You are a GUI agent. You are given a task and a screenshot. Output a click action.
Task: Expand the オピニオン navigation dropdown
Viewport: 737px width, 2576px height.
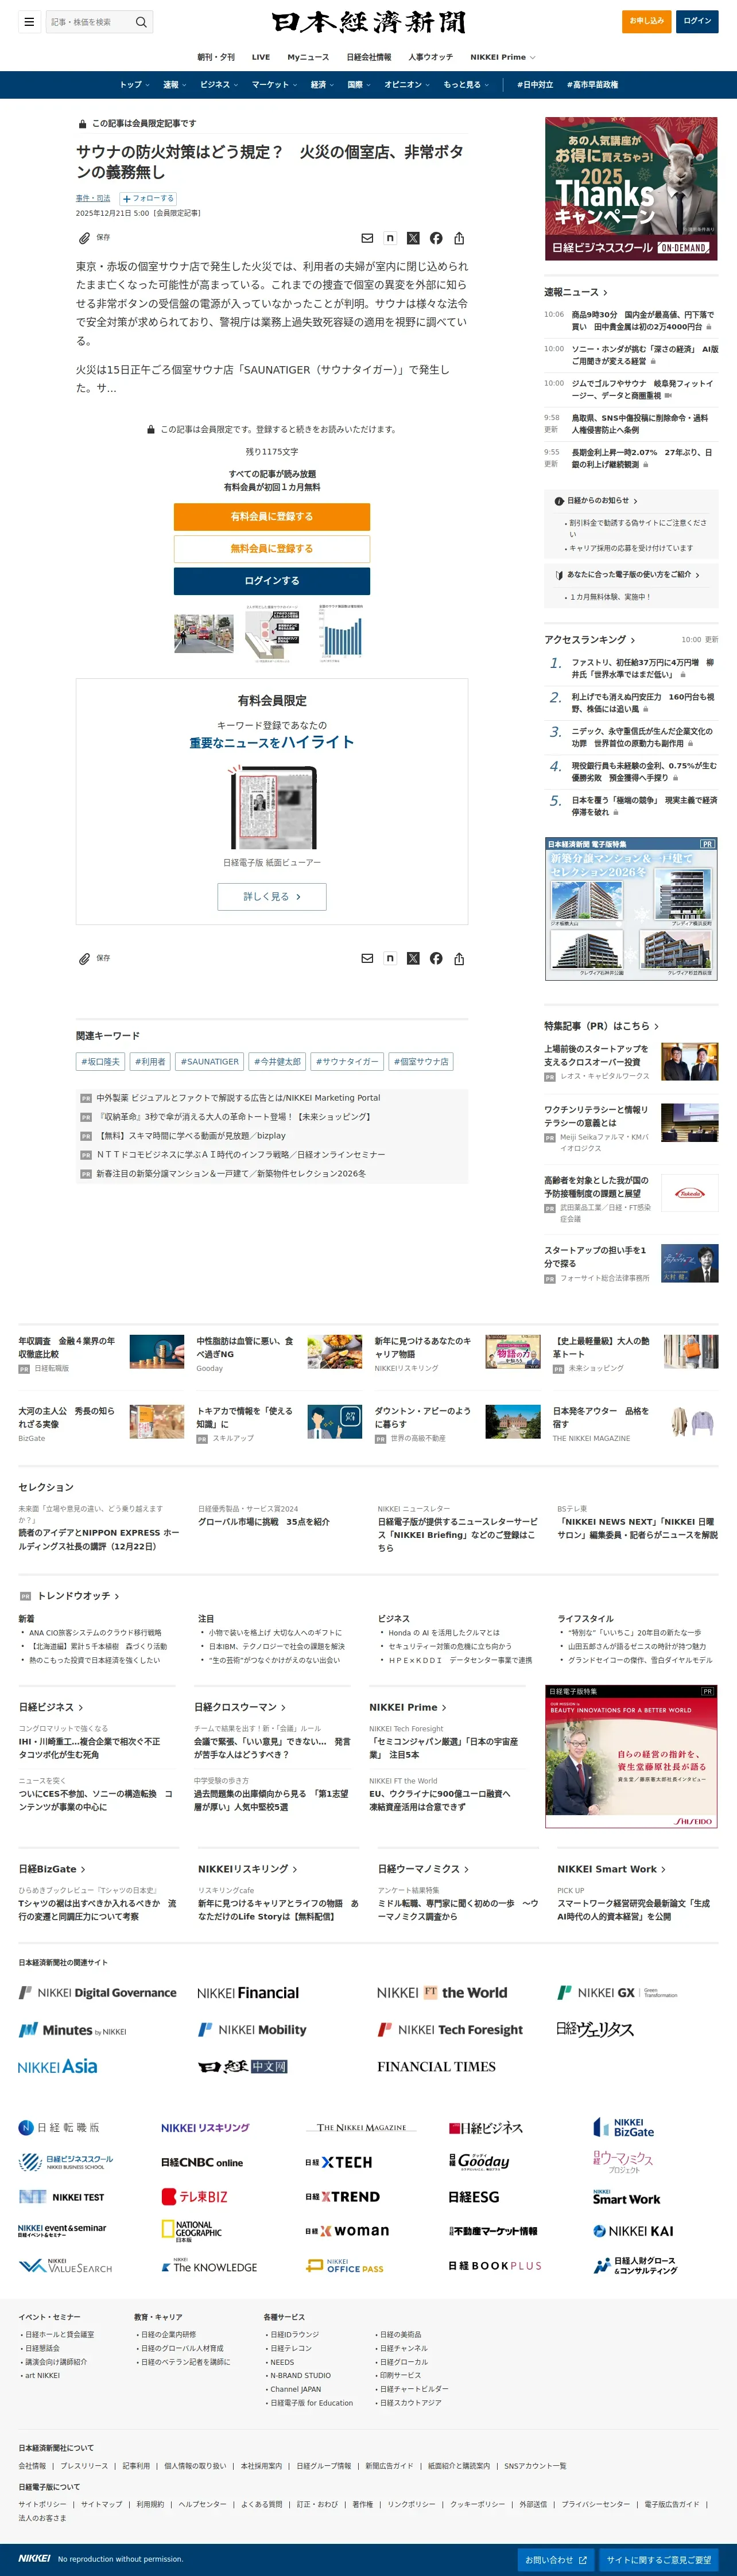point(407,85)
